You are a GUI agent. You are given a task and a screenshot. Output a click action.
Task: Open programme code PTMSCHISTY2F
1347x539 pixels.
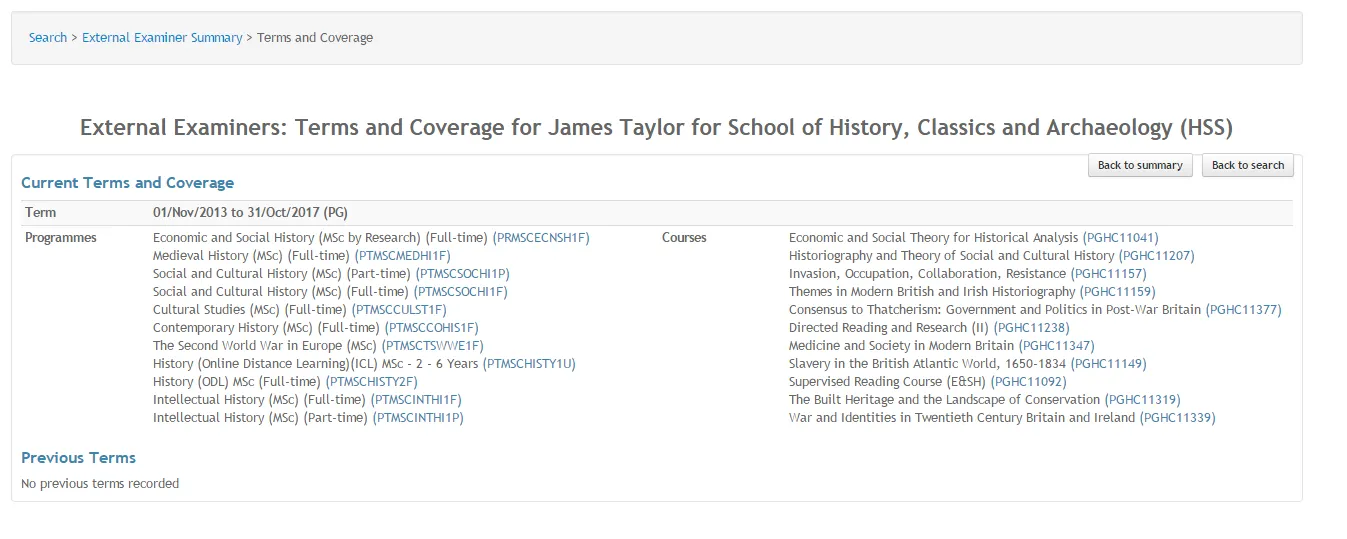coord(373,382)
